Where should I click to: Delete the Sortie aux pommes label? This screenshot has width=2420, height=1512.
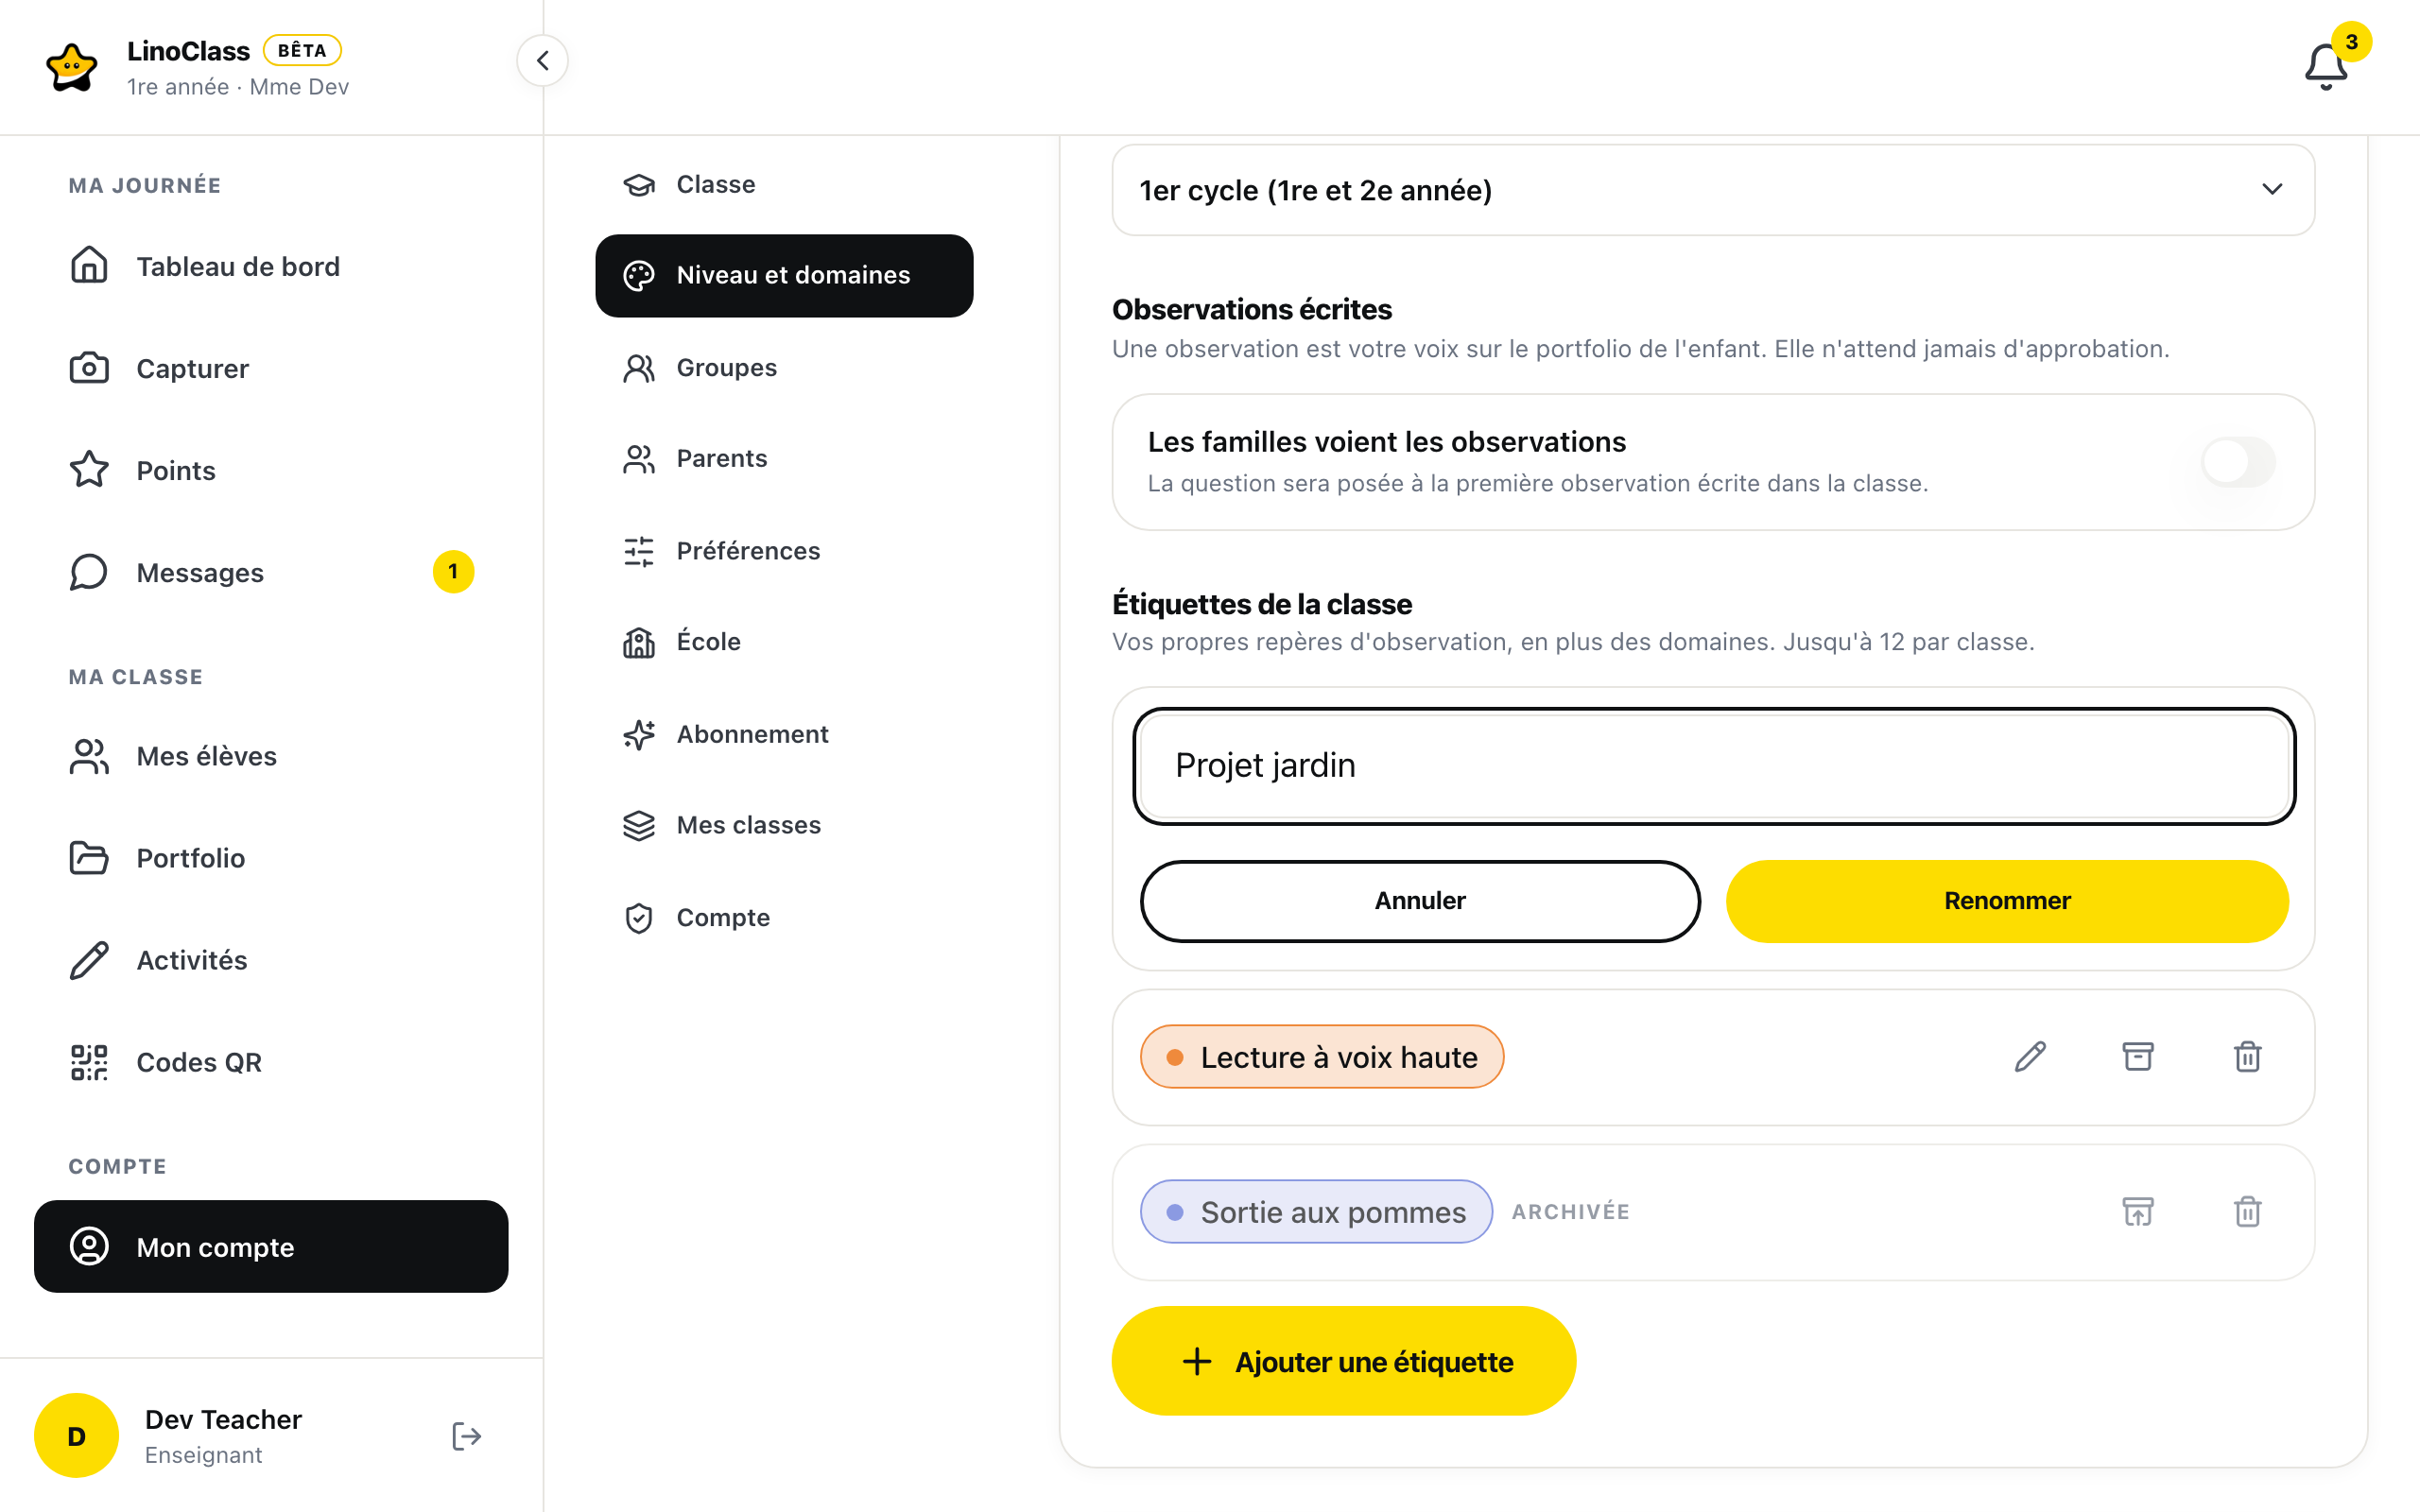2248,1212
